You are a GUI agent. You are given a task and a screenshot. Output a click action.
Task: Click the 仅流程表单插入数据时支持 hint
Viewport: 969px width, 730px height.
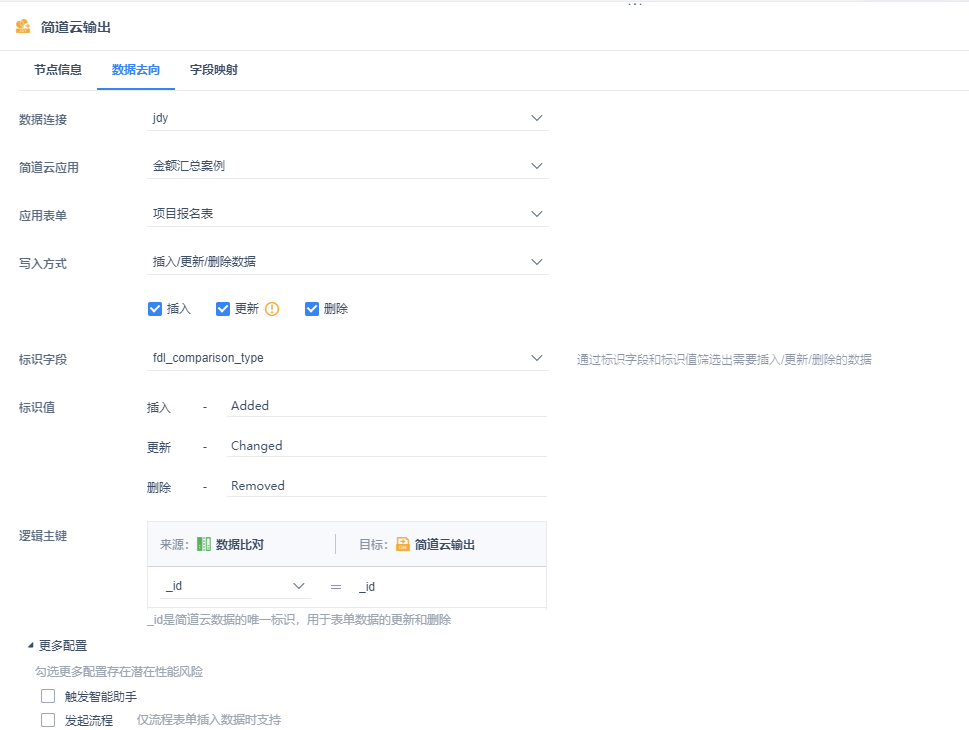coord(209,719)
